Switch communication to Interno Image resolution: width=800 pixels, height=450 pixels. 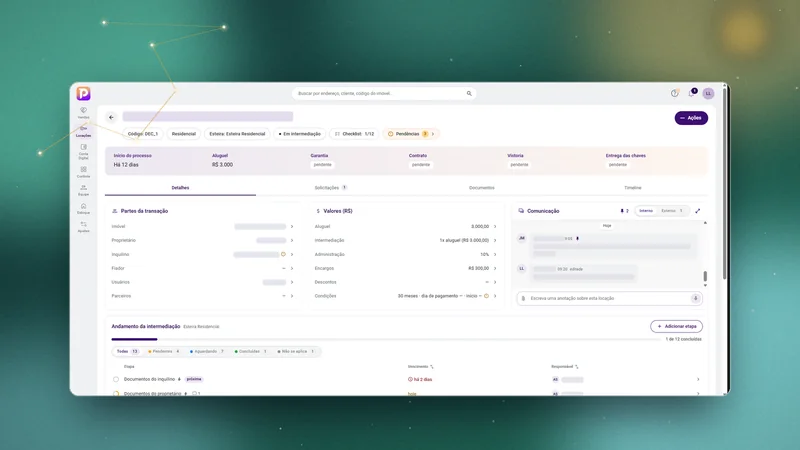[x=646, y=211]
